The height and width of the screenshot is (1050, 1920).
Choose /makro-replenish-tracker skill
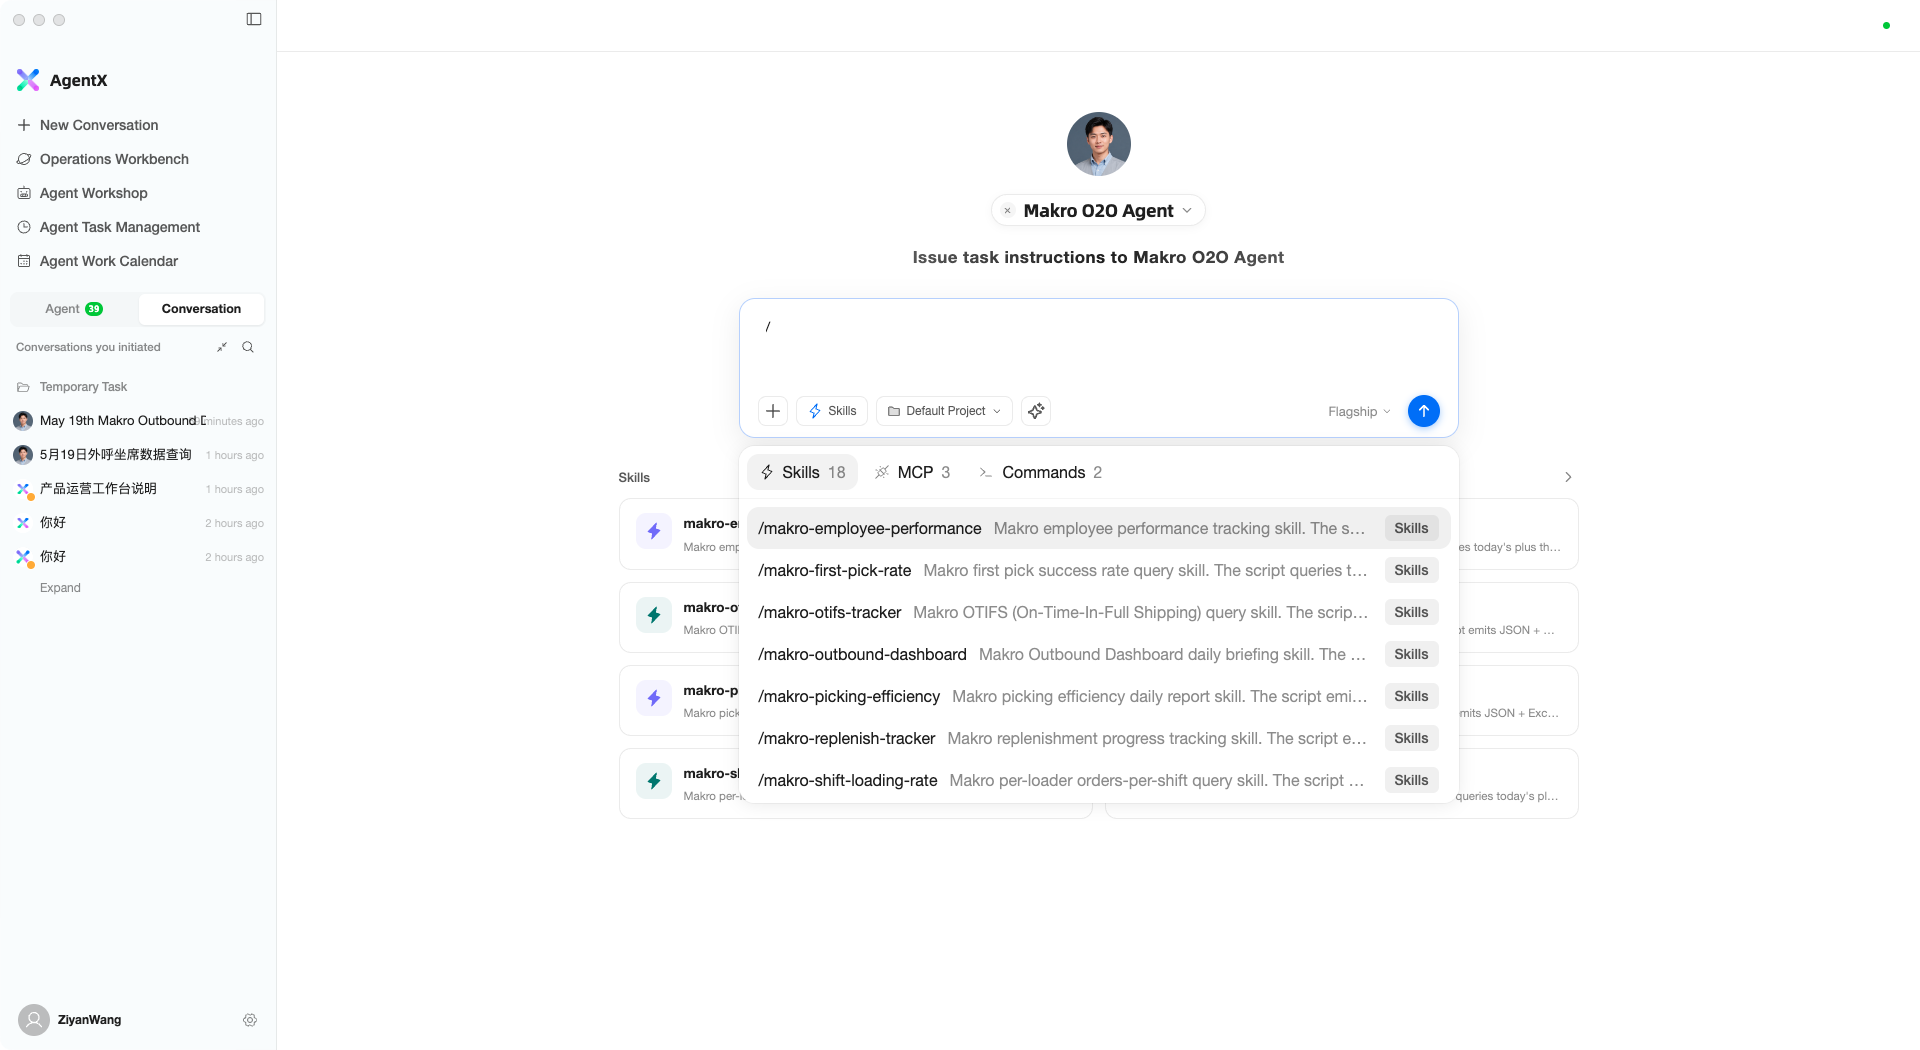[x=1098, y=738]
